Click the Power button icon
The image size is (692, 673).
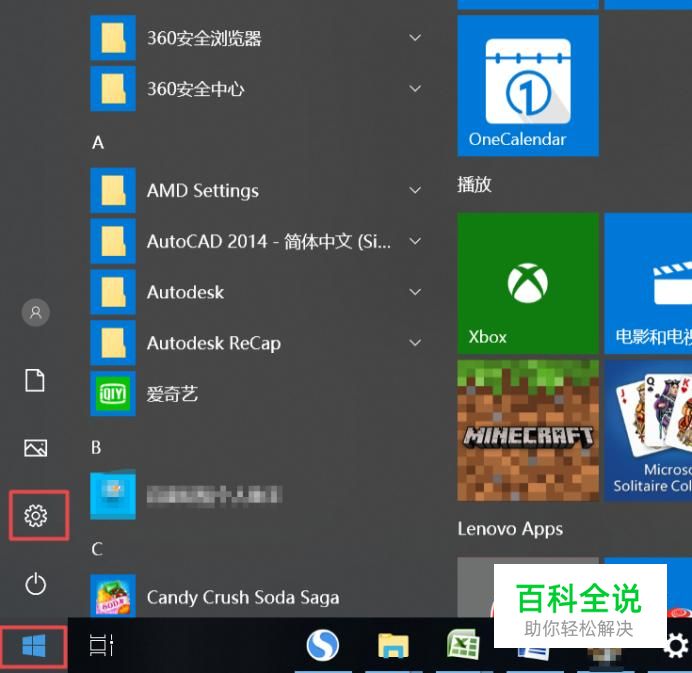point(36,584)
